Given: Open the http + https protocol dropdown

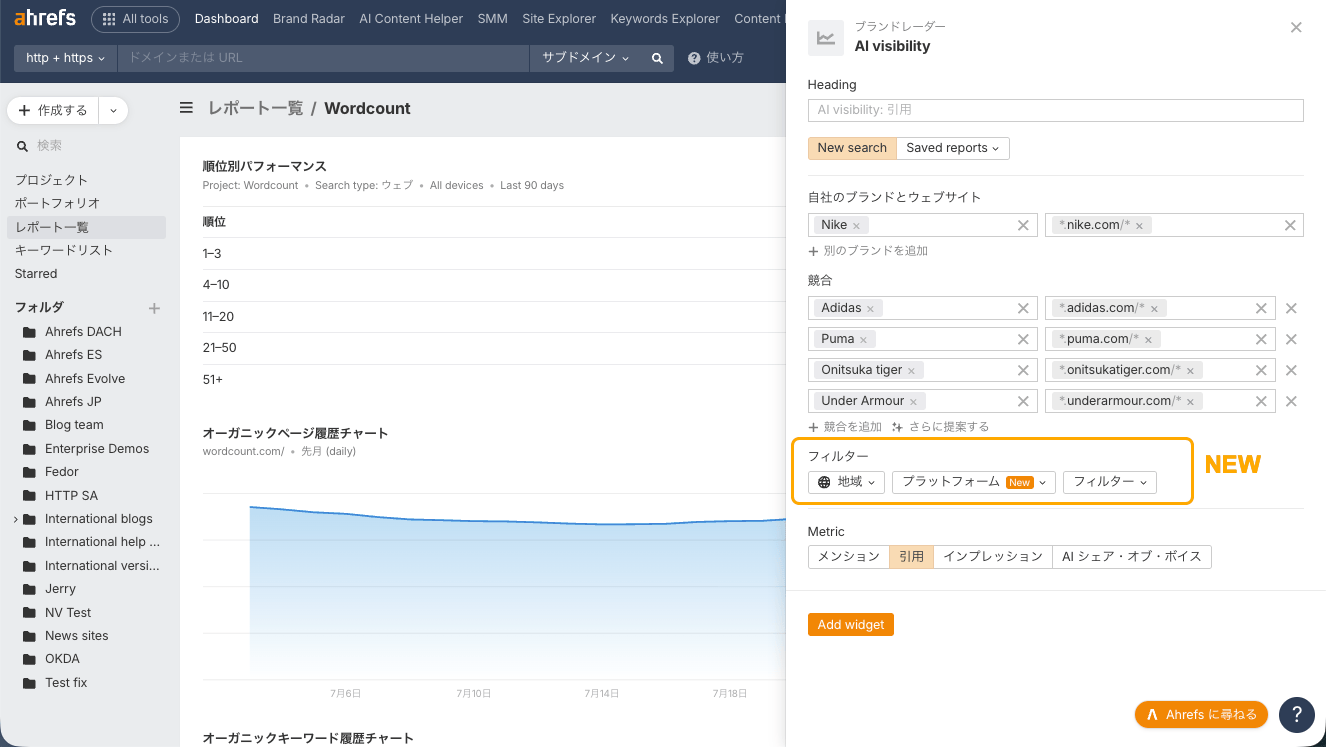Looking at the screenshot, I should click(66, 58).
